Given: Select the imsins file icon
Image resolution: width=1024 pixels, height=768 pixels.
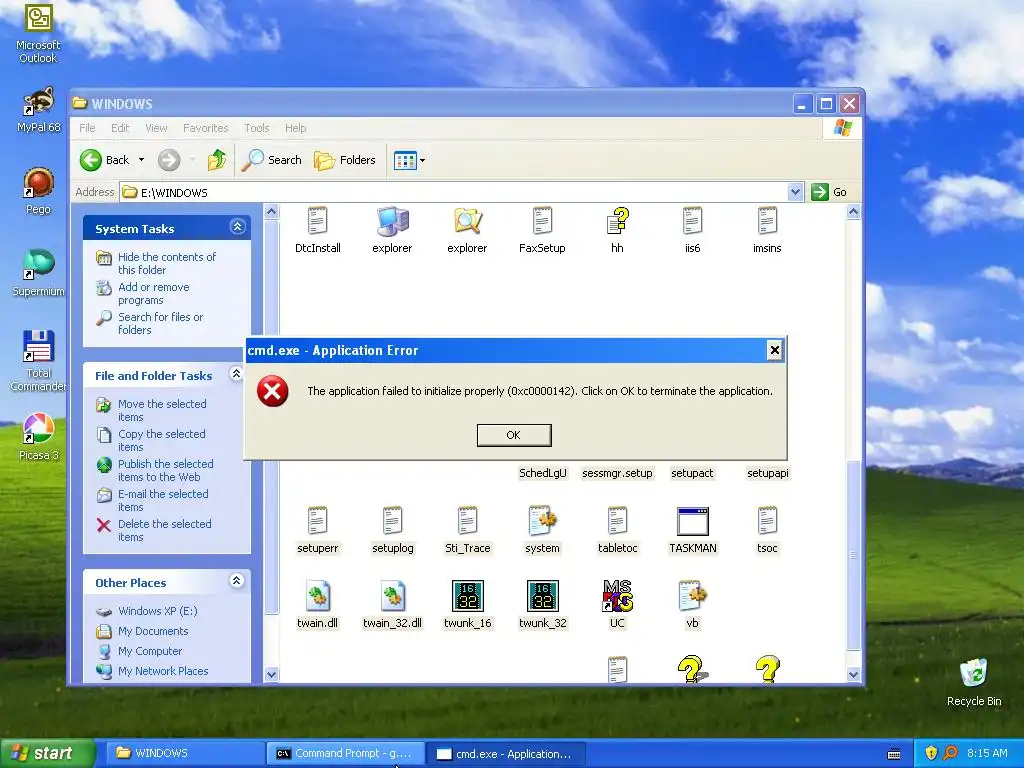Looking at the screenshot, I should pyautogui.click(x=767, y=221).
